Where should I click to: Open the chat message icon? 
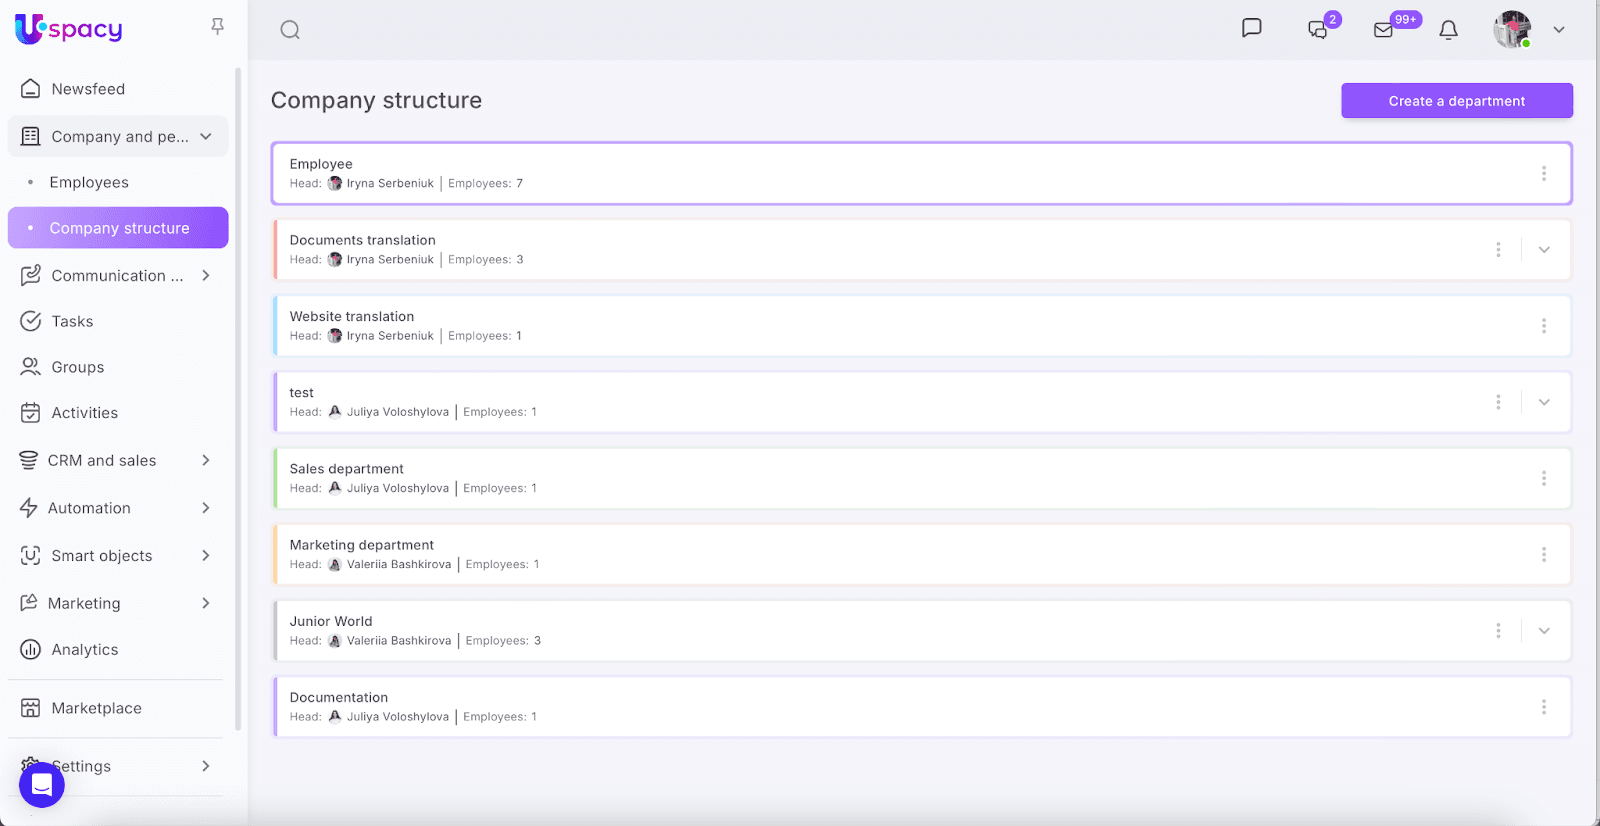(1251, 28)
